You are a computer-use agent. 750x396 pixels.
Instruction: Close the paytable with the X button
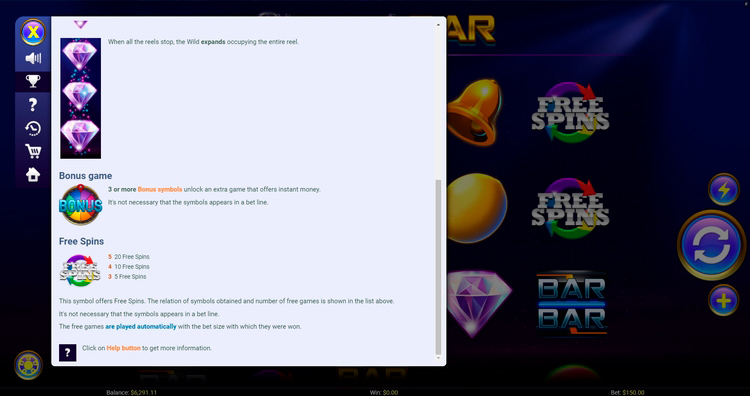pos(33,32)
